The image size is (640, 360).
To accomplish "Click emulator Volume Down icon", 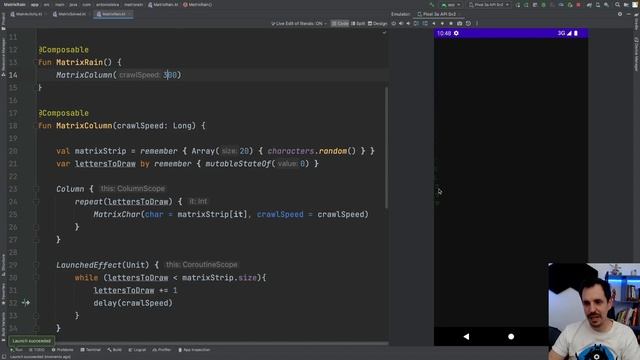I will pos(408,23).
